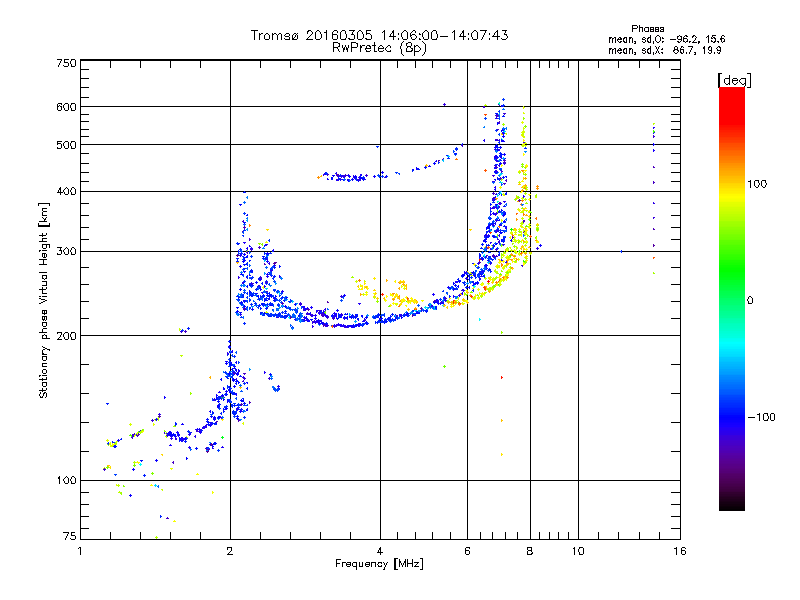Pick the black bottom of the phase colorbar
This screenshot has height=600, width=800.
point(732,503)
